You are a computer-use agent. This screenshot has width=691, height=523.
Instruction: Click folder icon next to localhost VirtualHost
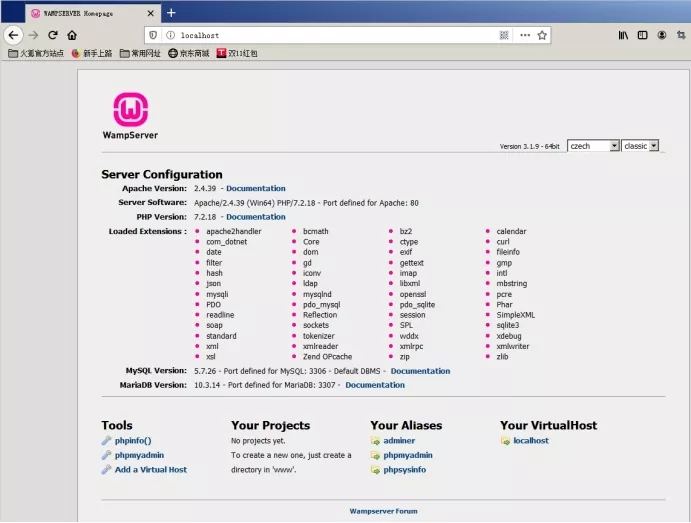pyautogui.click(x=505, y=441)
